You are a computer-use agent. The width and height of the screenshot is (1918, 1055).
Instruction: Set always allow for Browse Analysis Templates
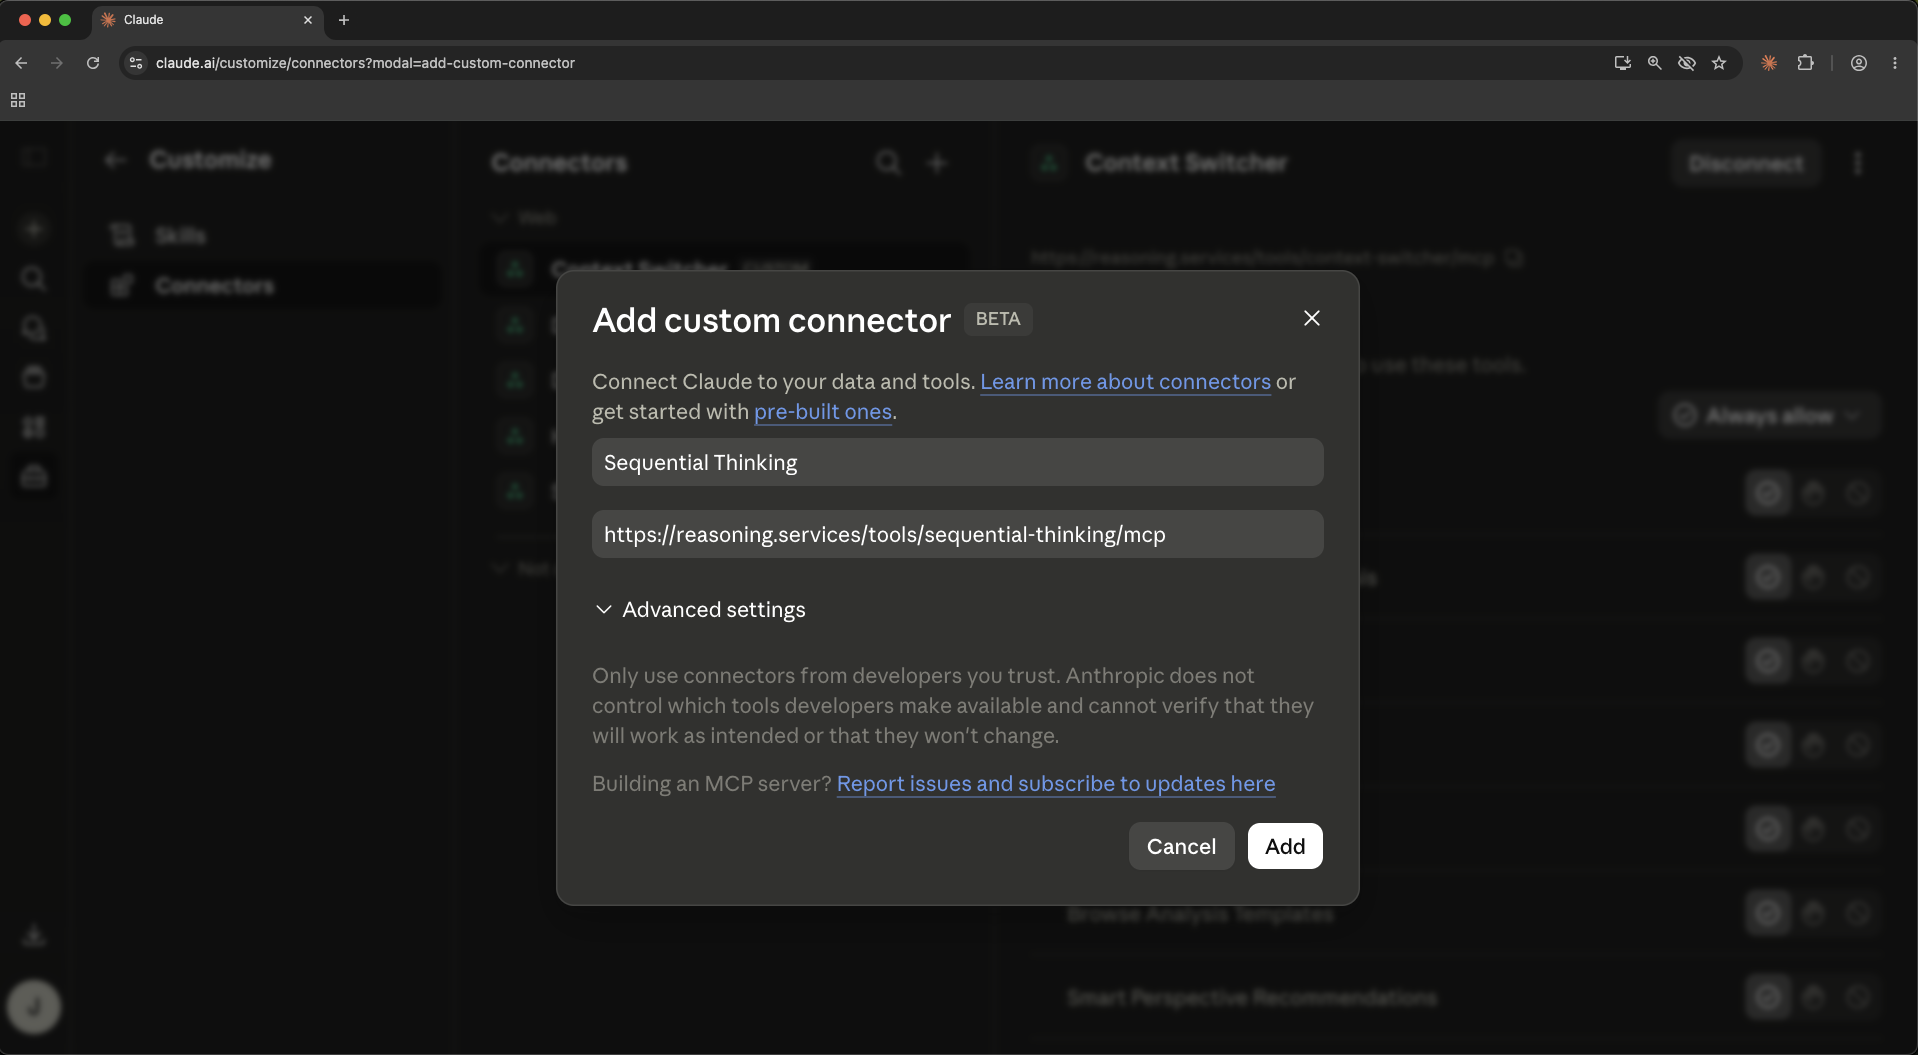[1768, 913]
